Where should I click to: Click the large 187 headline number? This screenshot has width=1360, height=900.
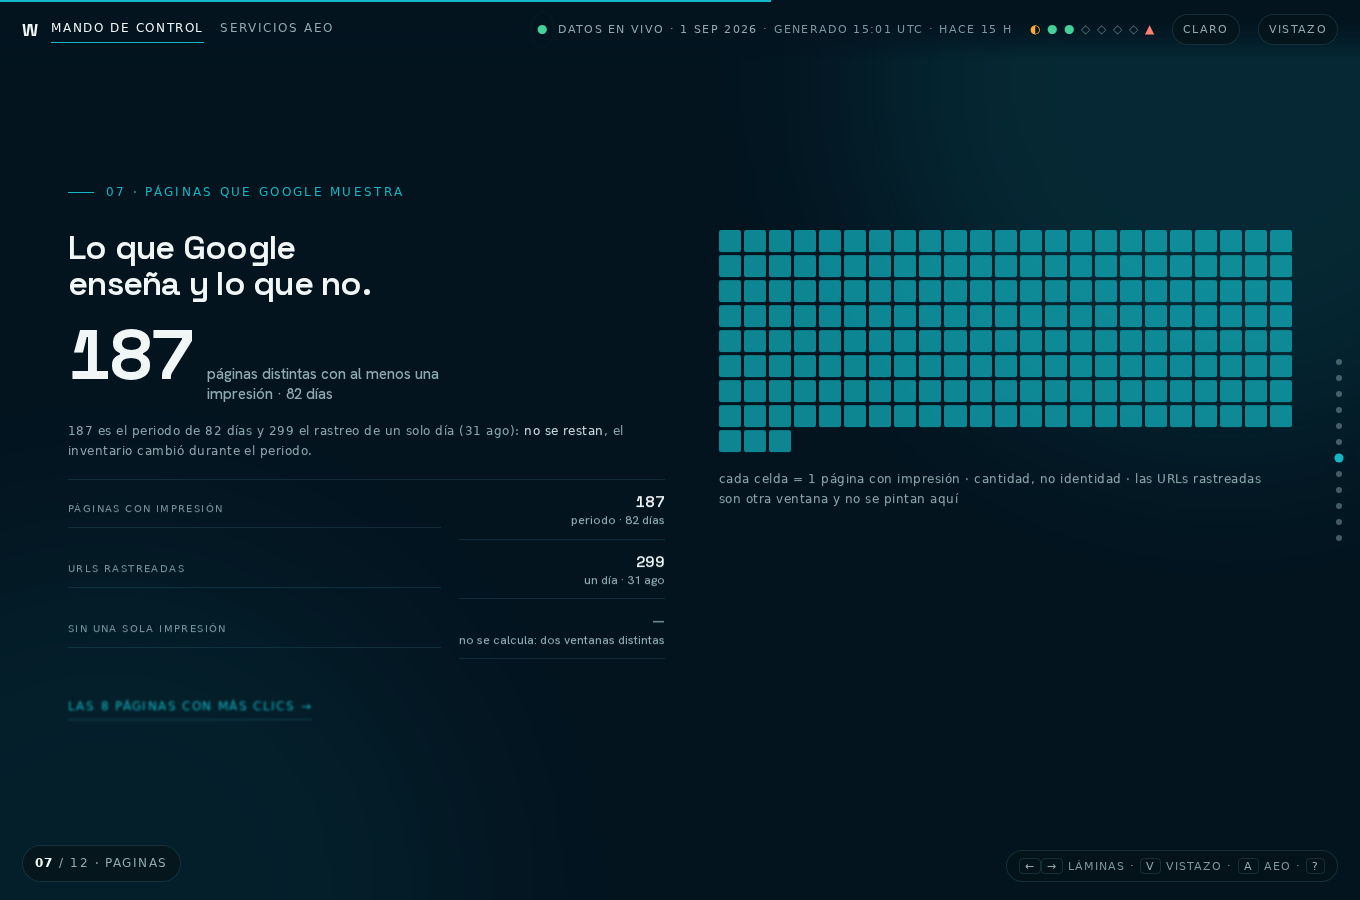[131, 355]
